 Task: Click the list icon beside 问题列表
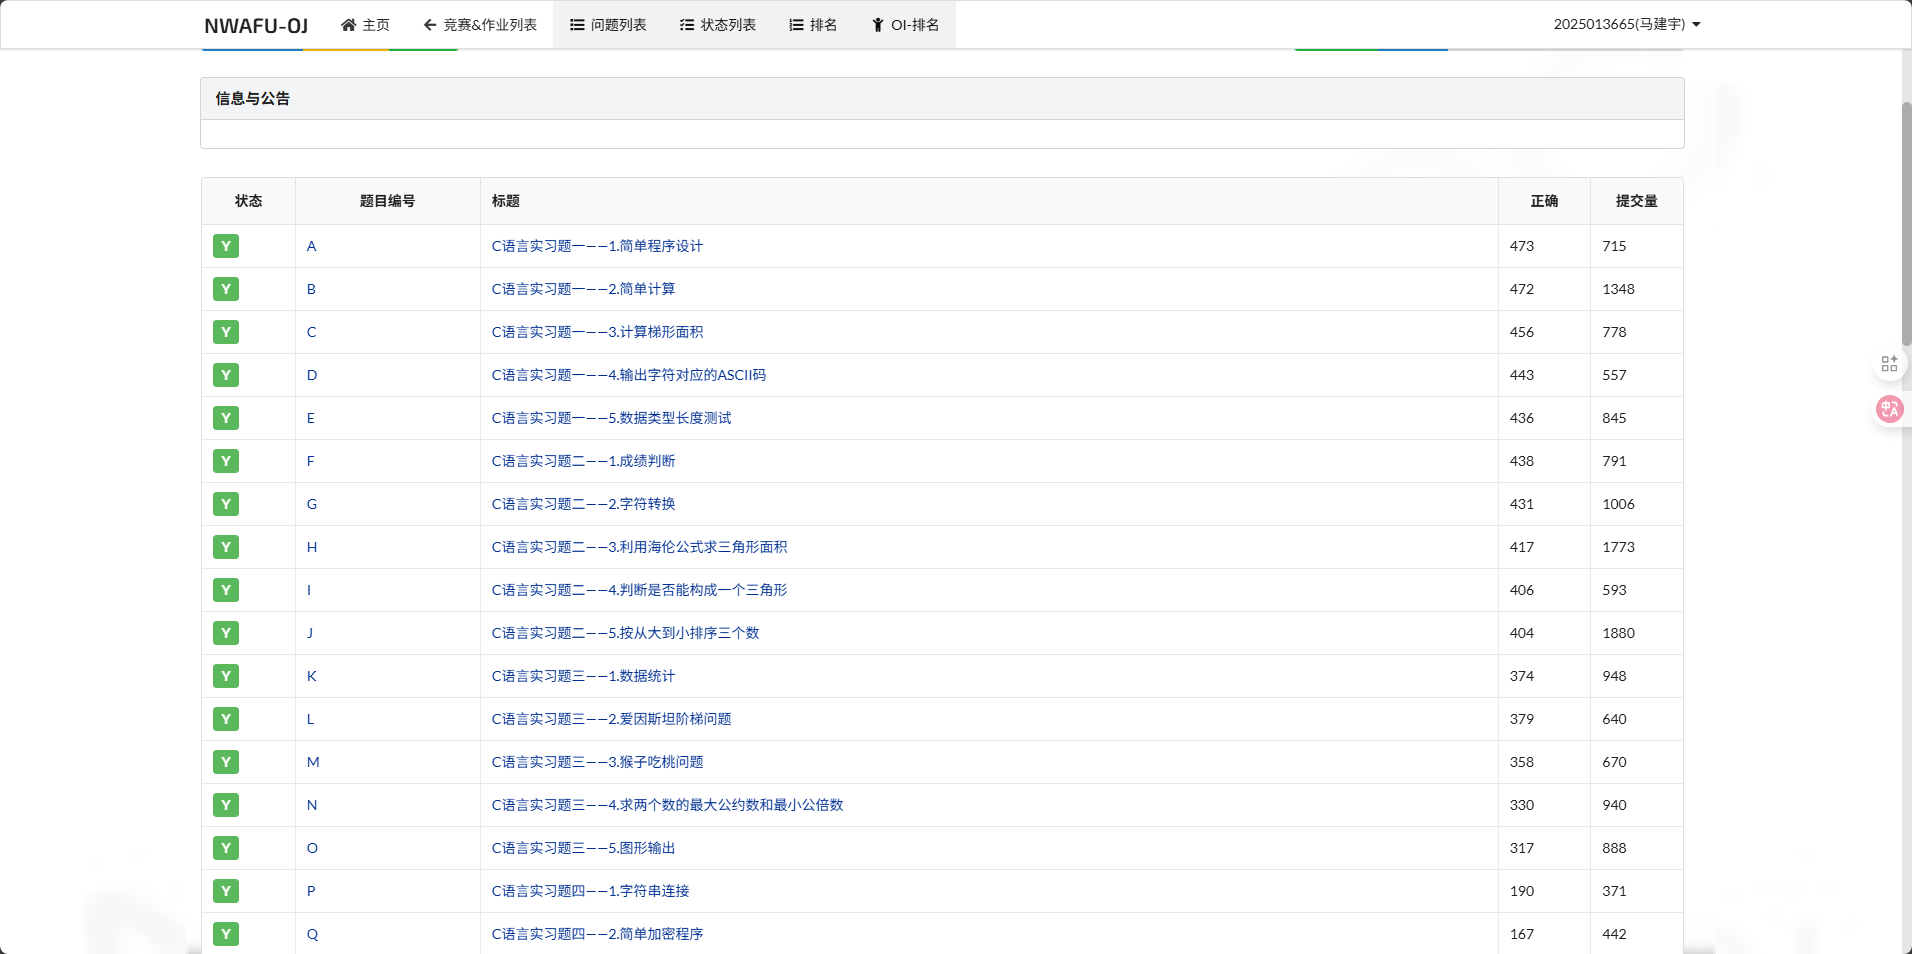pos(577,25)
